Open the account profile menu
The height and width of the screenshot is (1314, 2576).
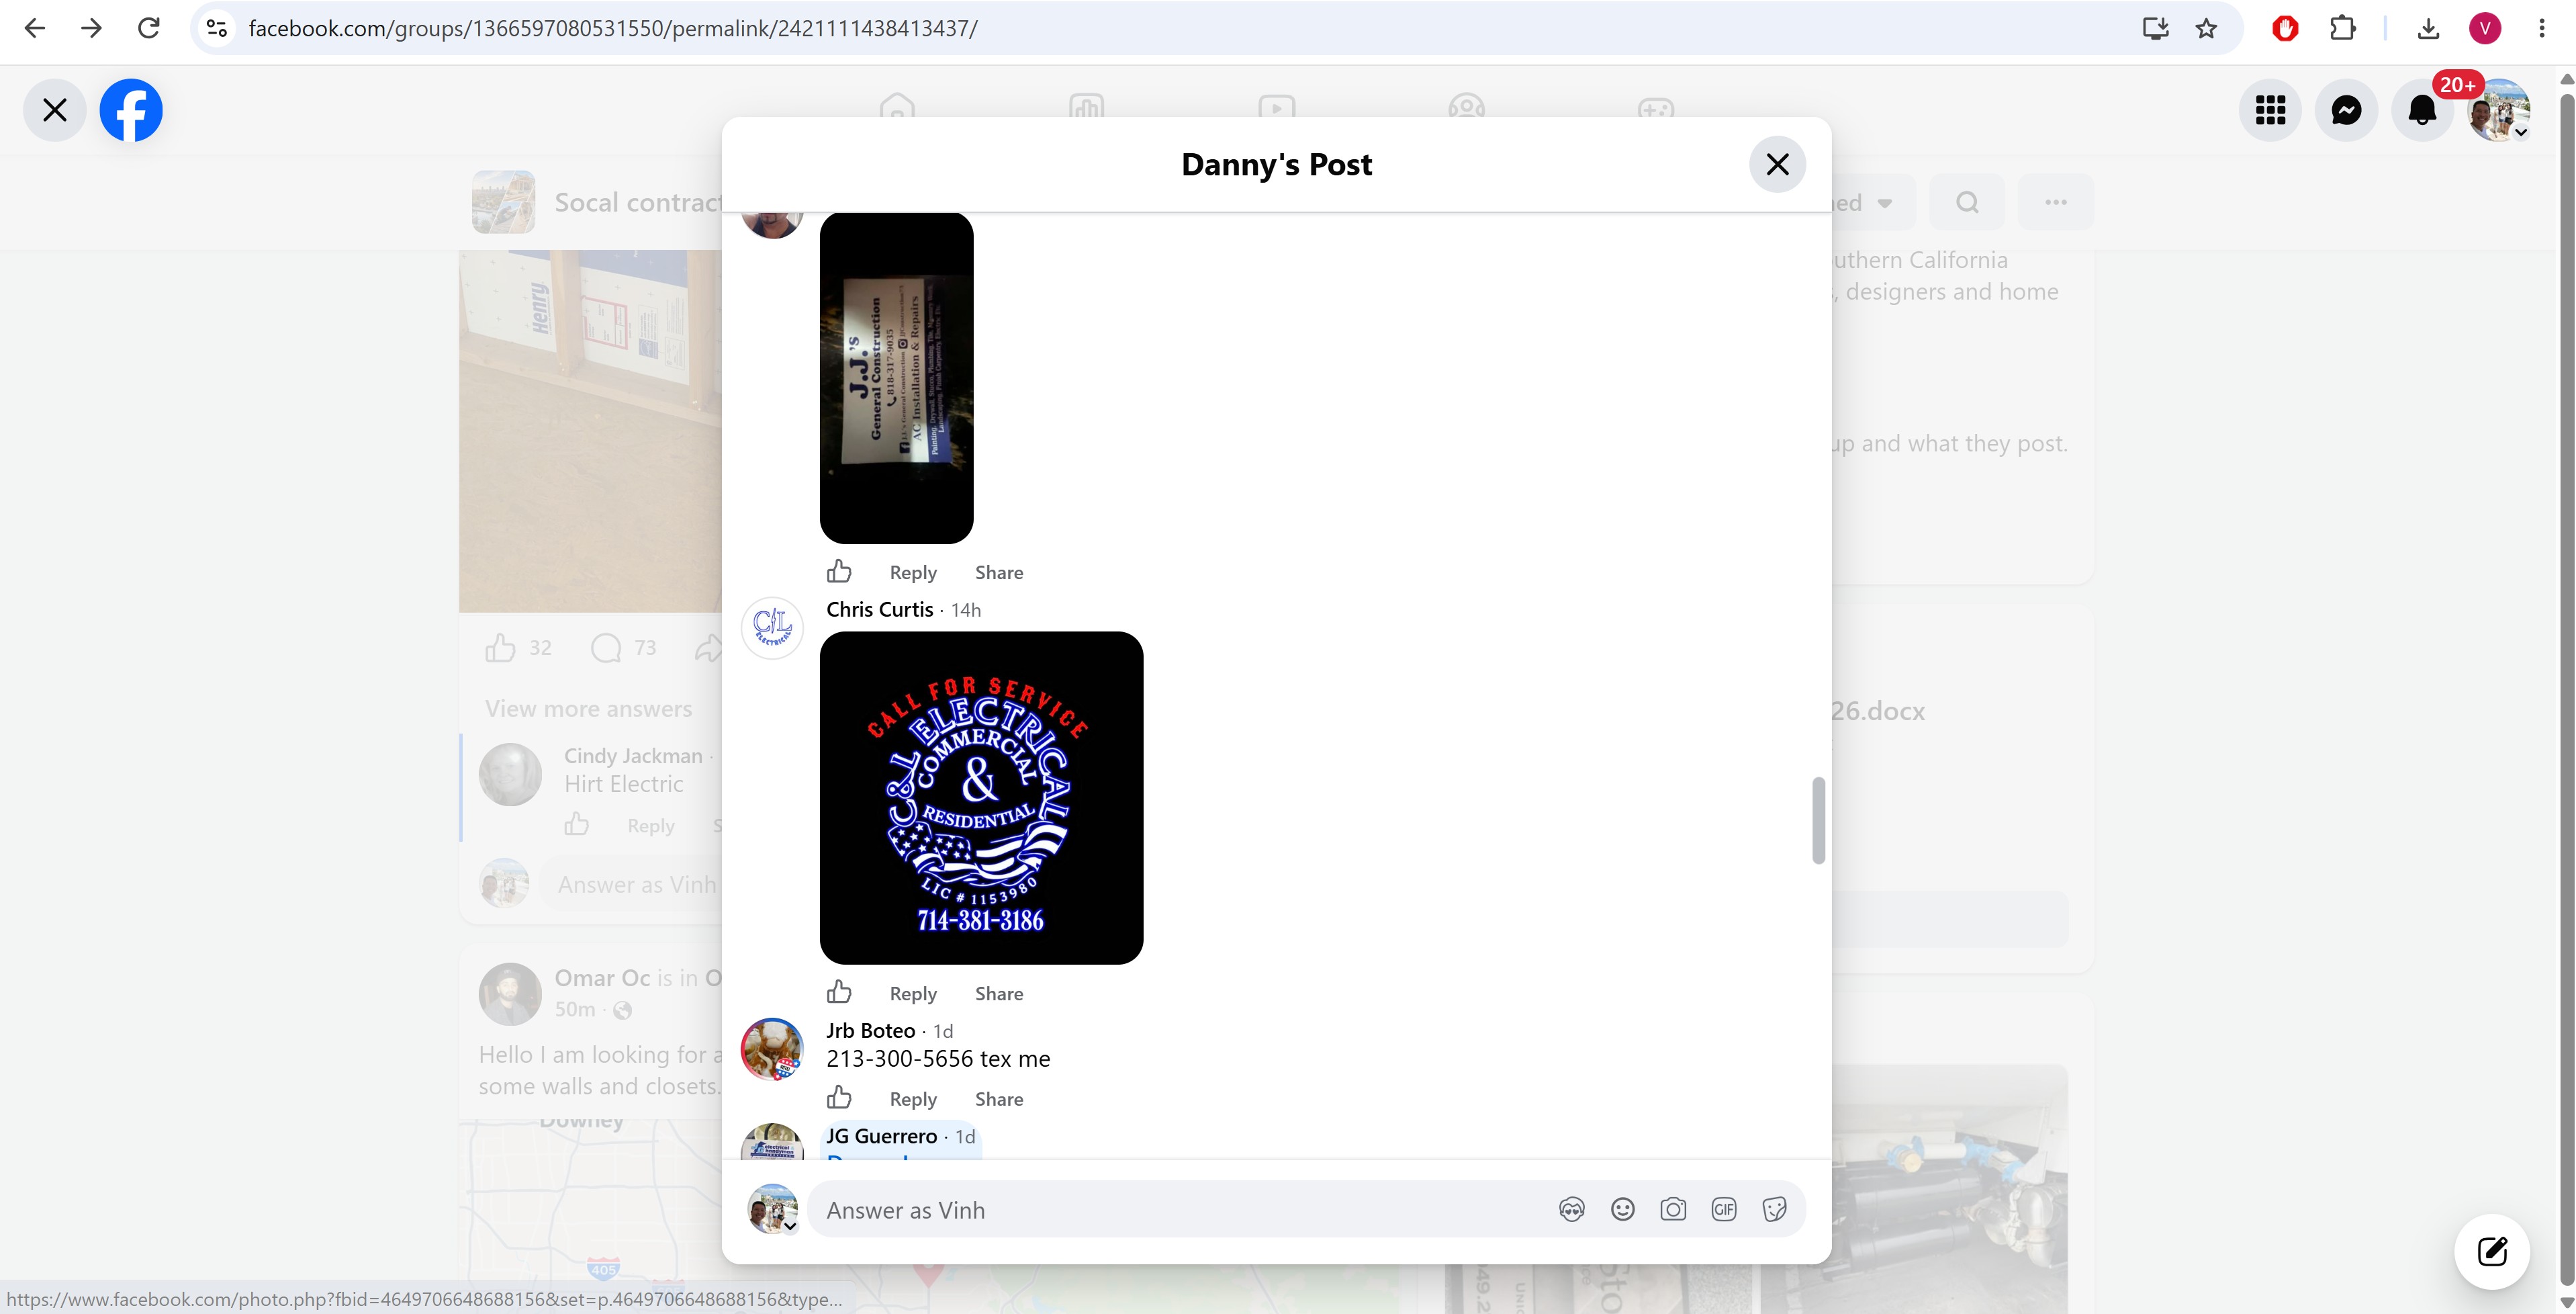(x=2499, y=110)
